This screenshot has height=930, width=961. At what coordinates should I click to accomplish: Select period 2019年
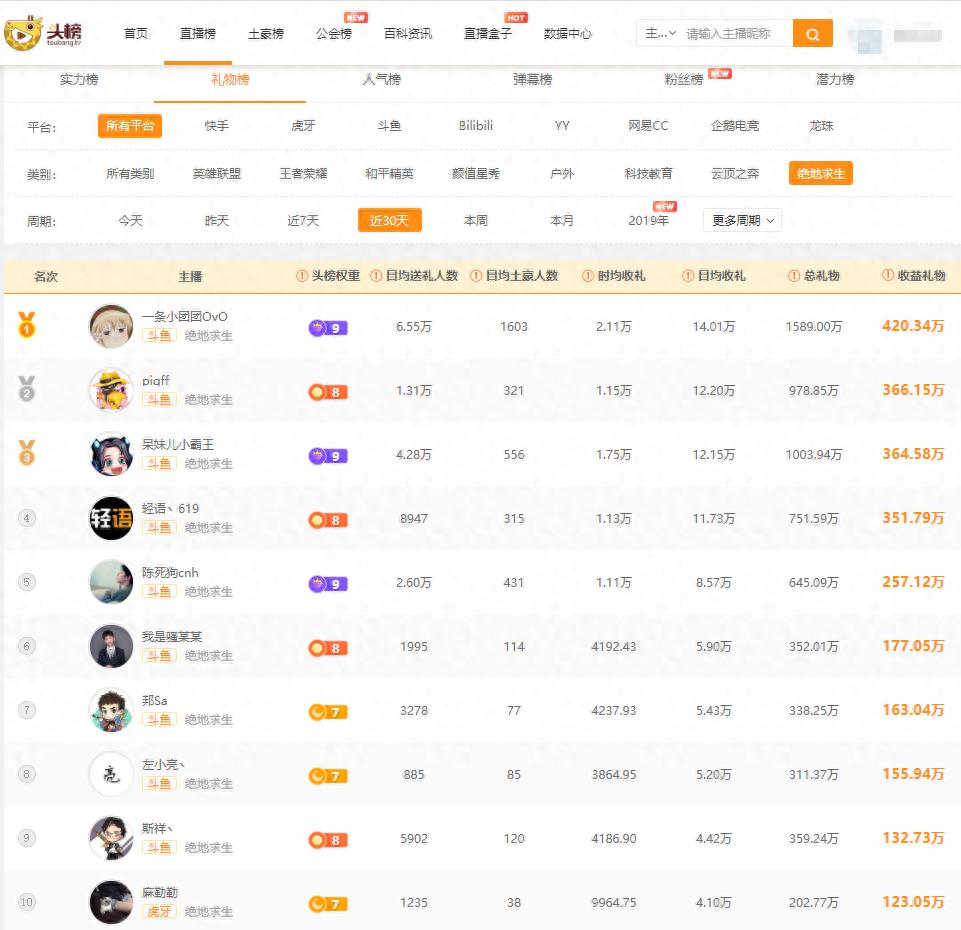[x=648, y=221]
